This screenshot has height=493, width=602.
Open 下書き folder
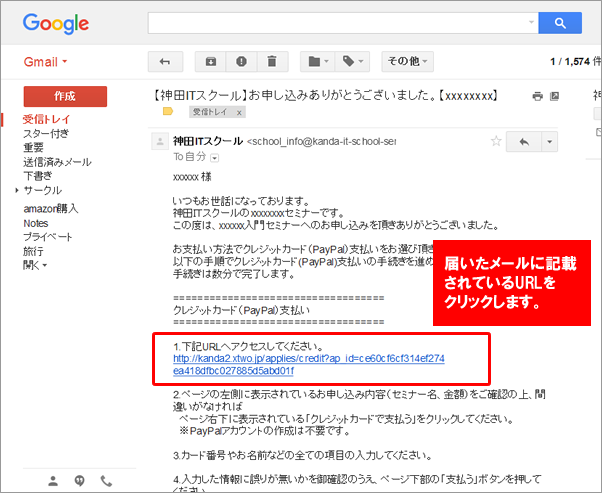(38, 176)
